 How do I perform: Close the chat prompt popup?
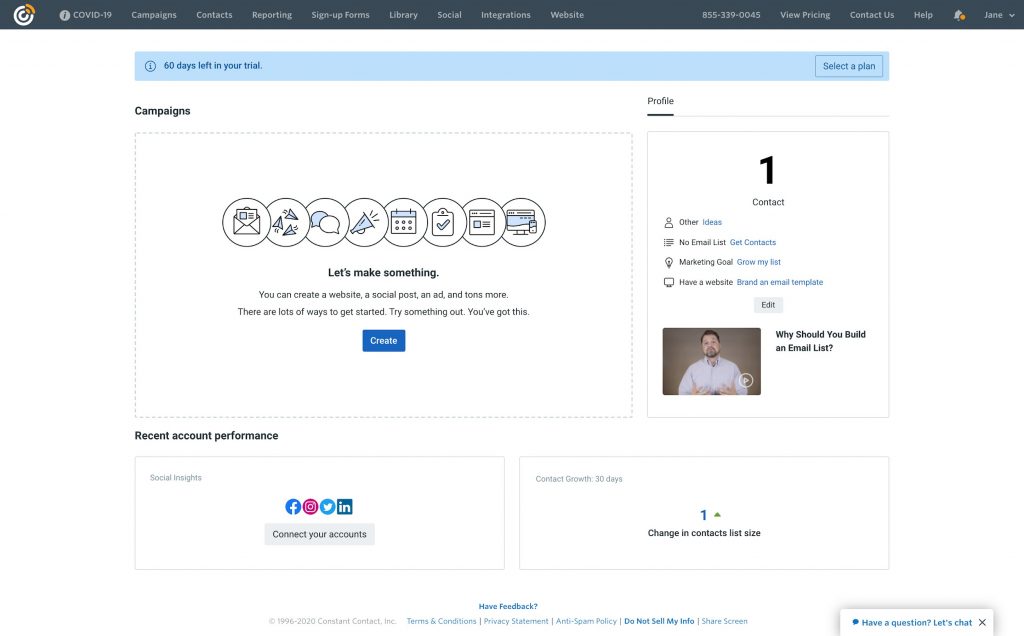click(982, 622)
